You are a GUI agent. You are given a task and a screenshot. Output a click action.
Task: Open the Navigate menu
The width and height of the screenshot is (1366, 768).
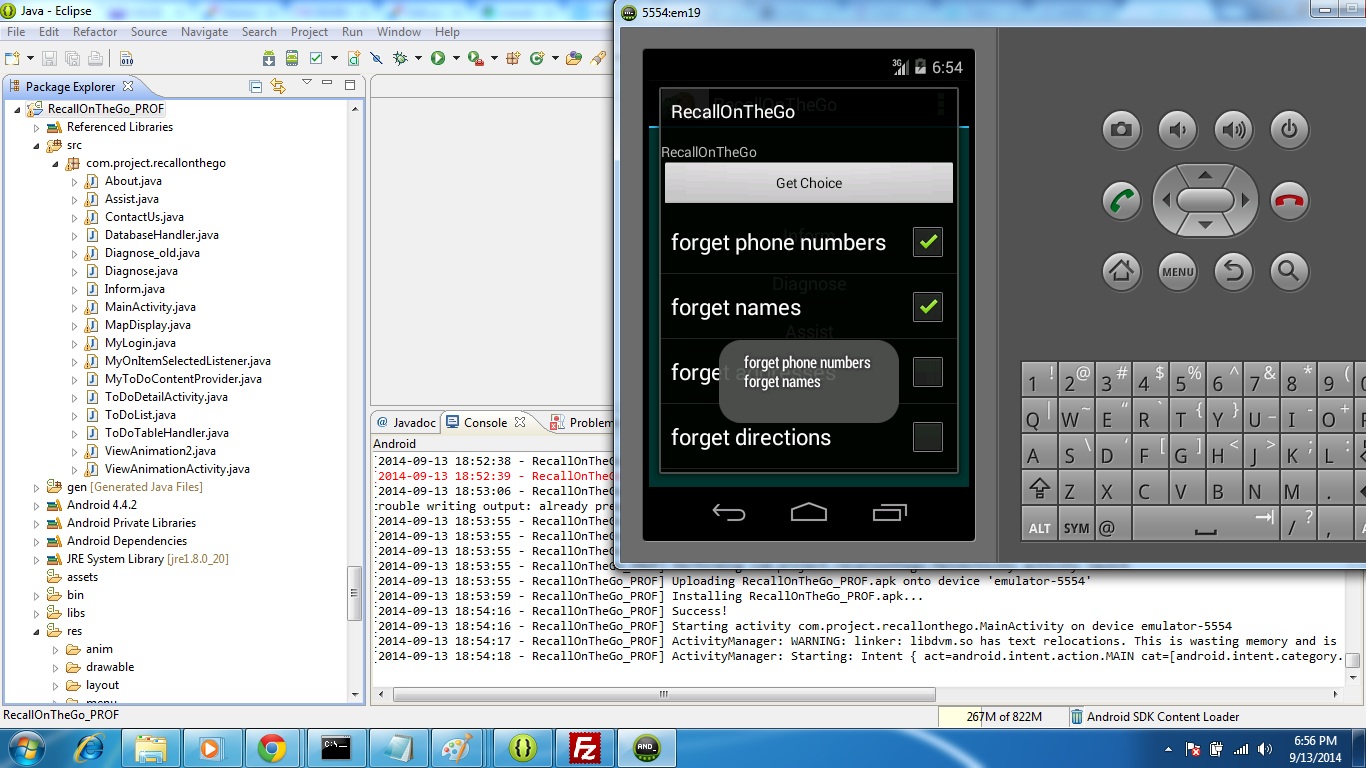[204, 32]
